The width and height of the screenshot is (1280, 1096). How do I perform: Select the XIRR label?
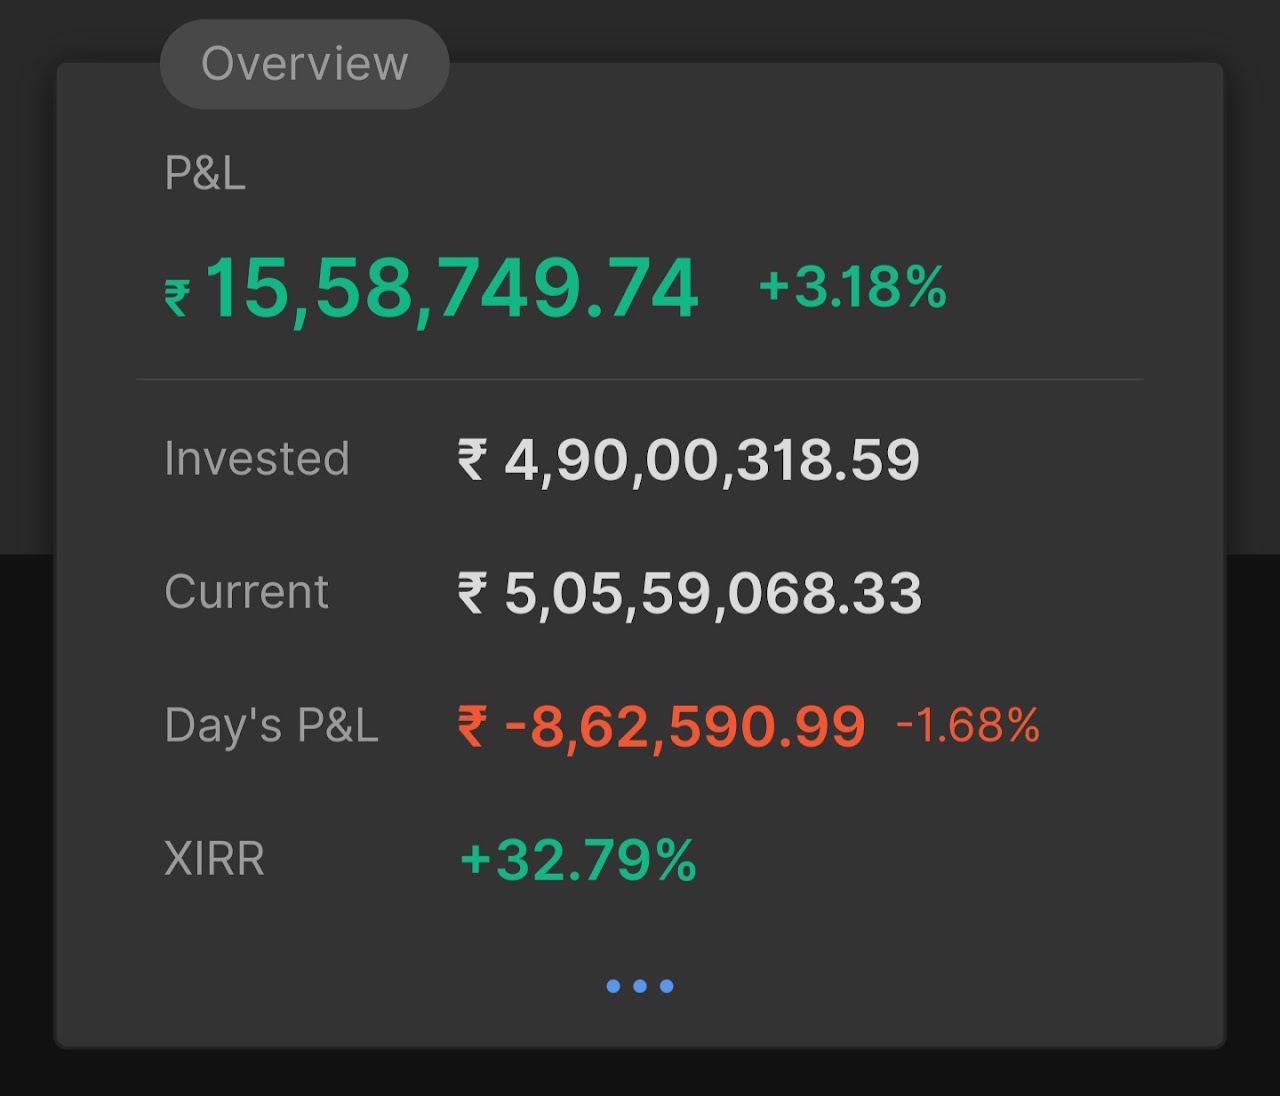point(215,859)
